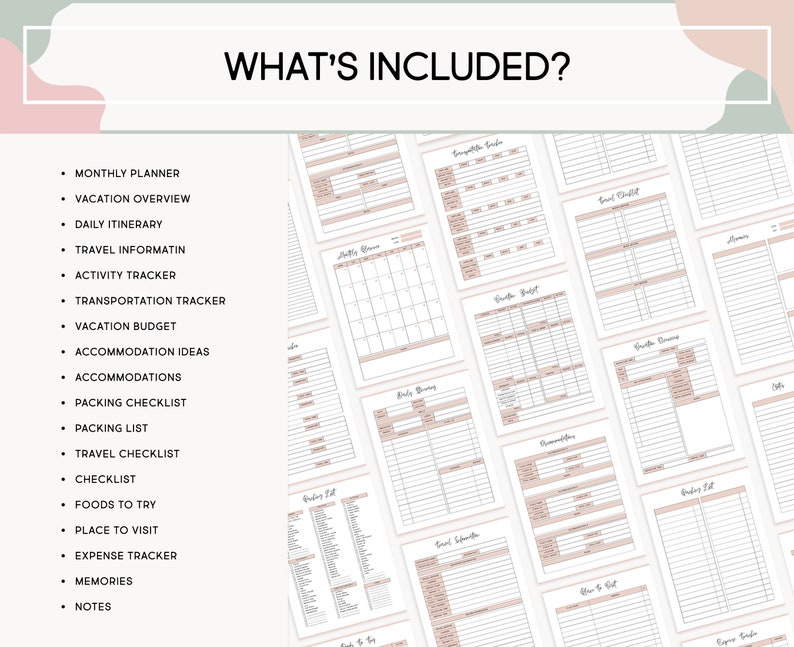Select "Monthly Planner" in the bulleted list
This screenshot has width=794, height=647.
(x=127, y=174)
